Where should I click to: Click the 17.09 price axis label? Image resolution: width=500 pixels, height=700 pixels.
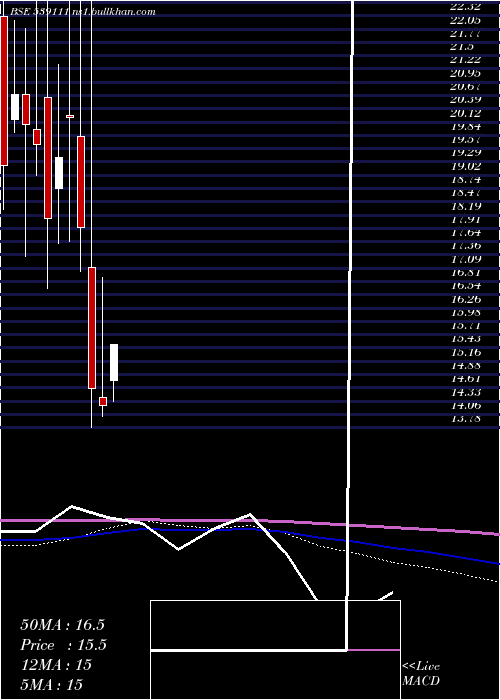pyautogui.click(x=466, y=259)
